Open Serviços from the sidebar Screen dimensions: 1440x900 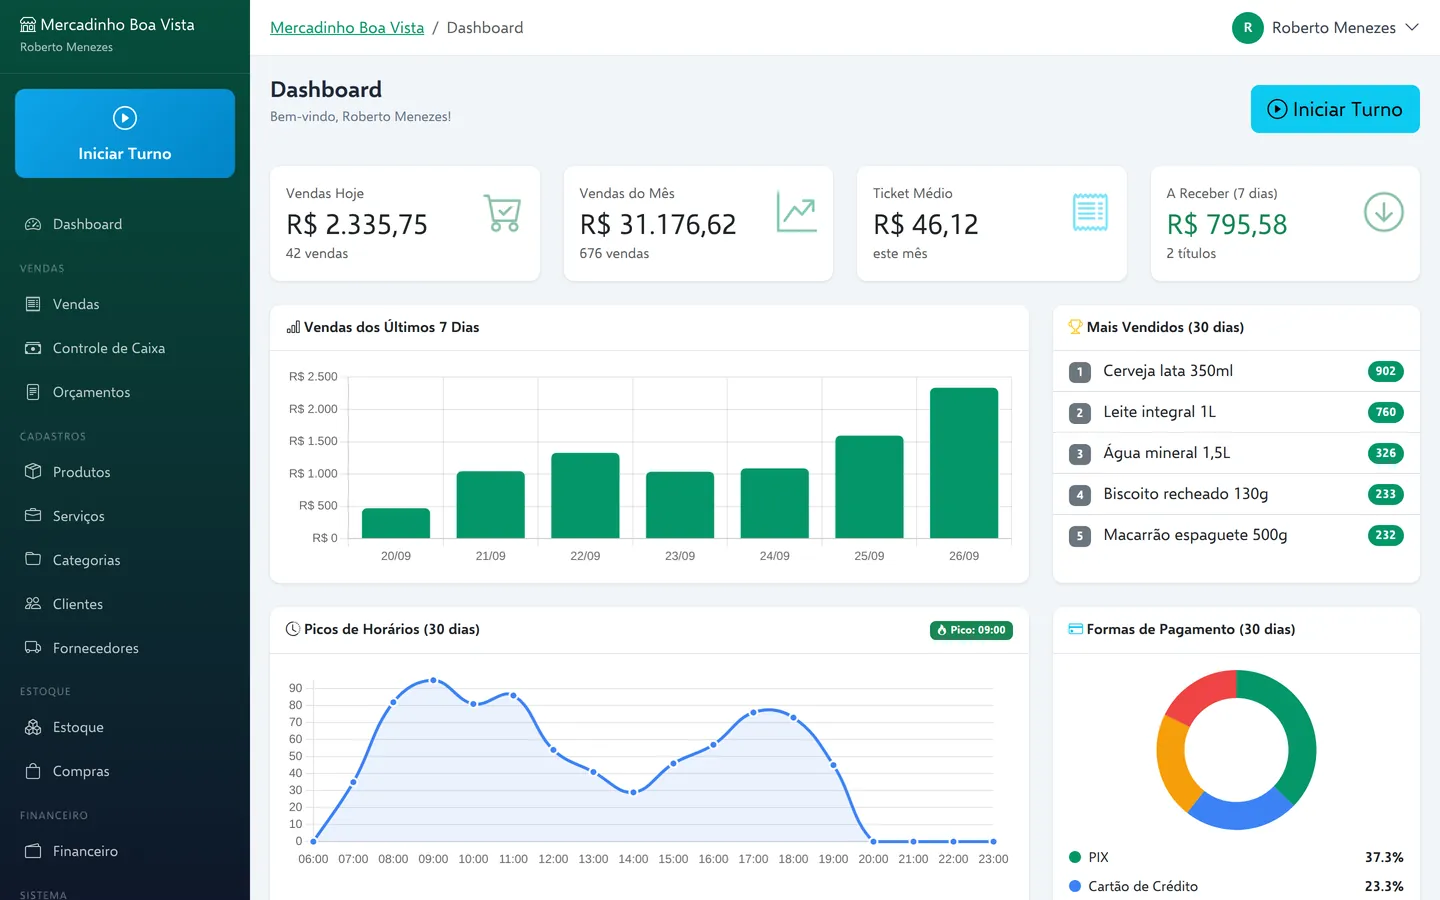[125, 516]
